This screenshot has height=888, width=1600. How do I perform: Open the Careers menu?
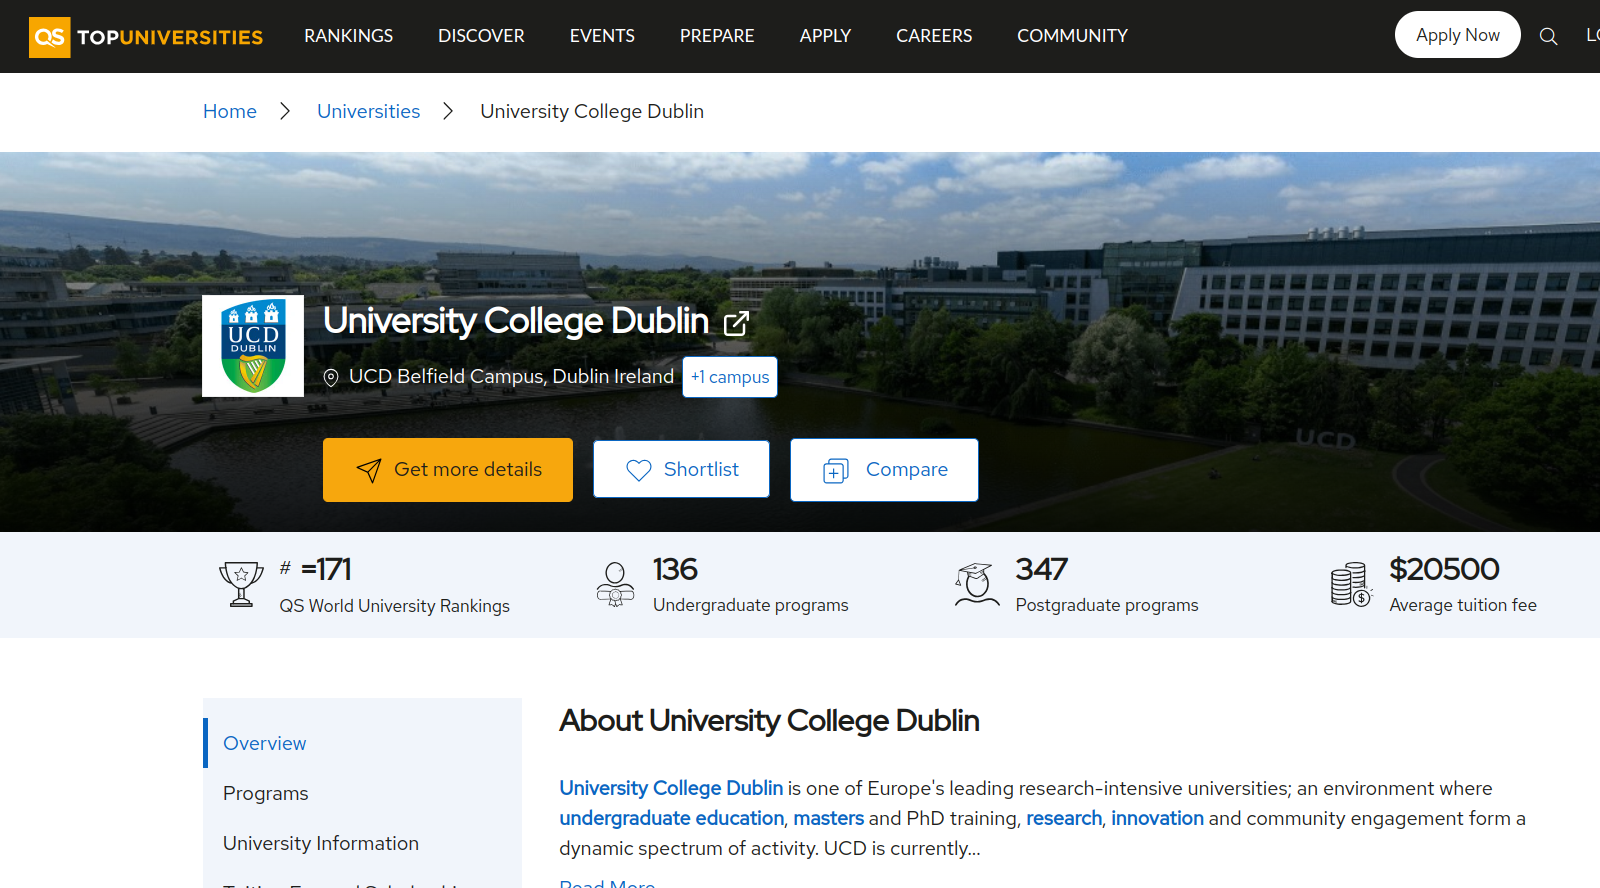934,36
